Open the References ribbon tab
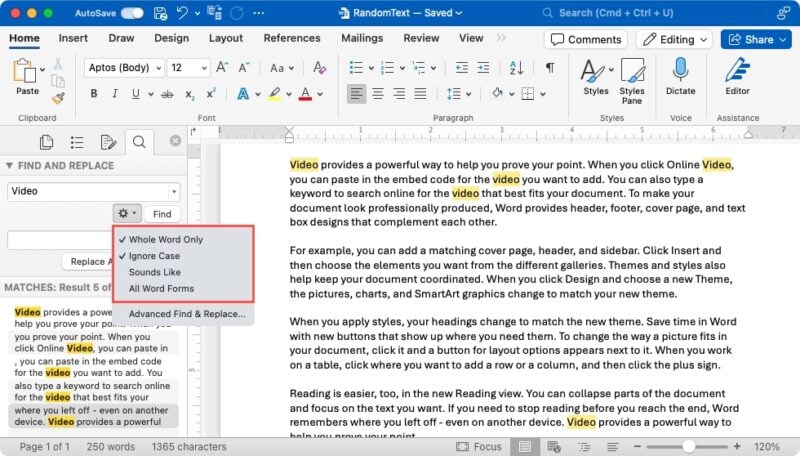The image size is (800, 456). tap(292, 38)
